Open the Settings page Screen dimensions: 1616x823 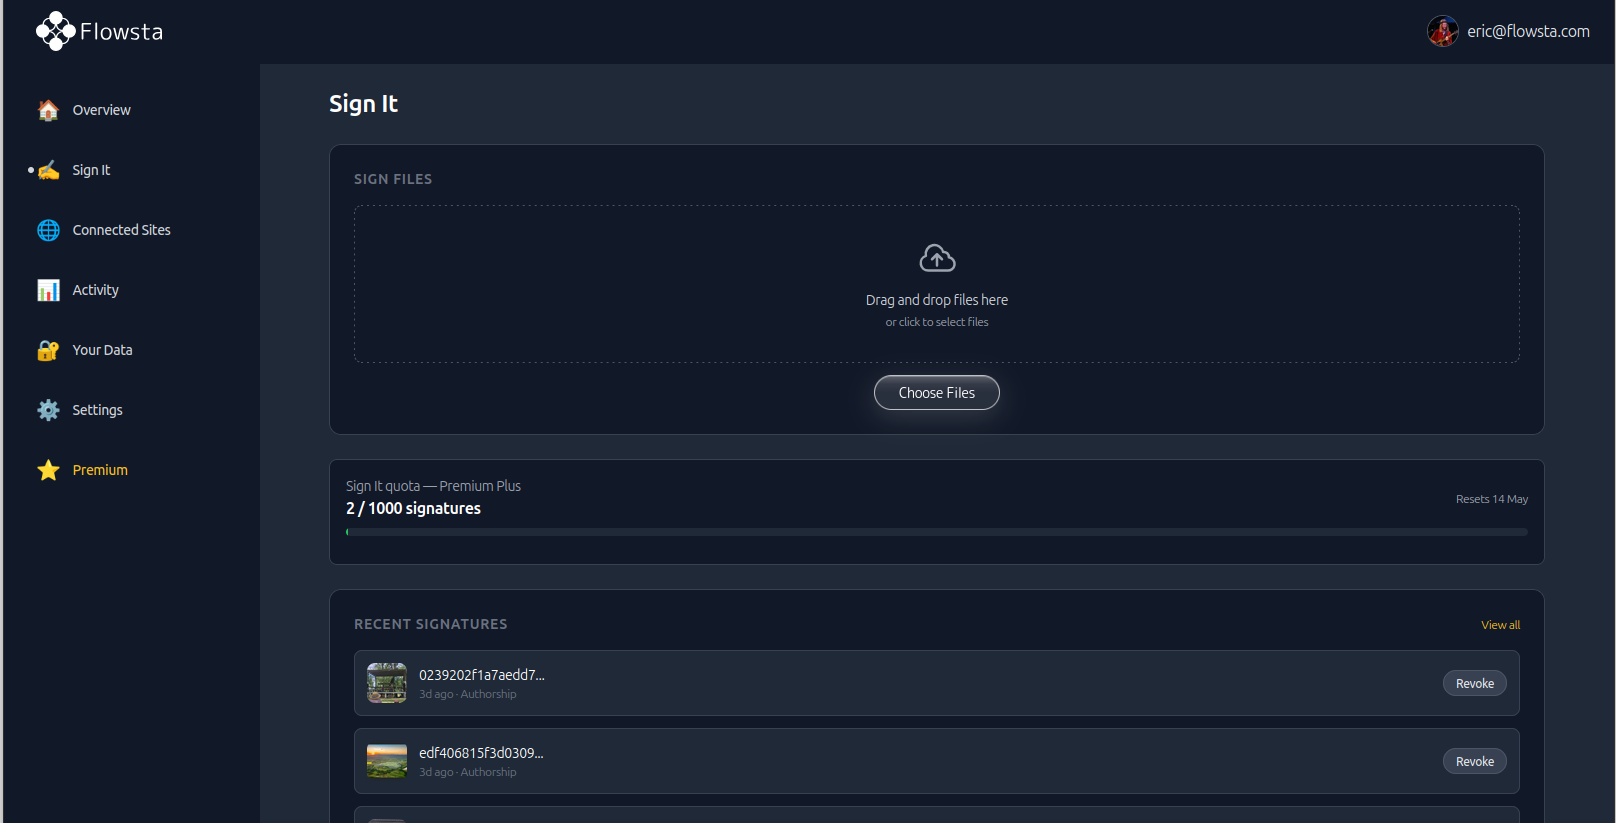pyautogui.click(x=97, y=410)
